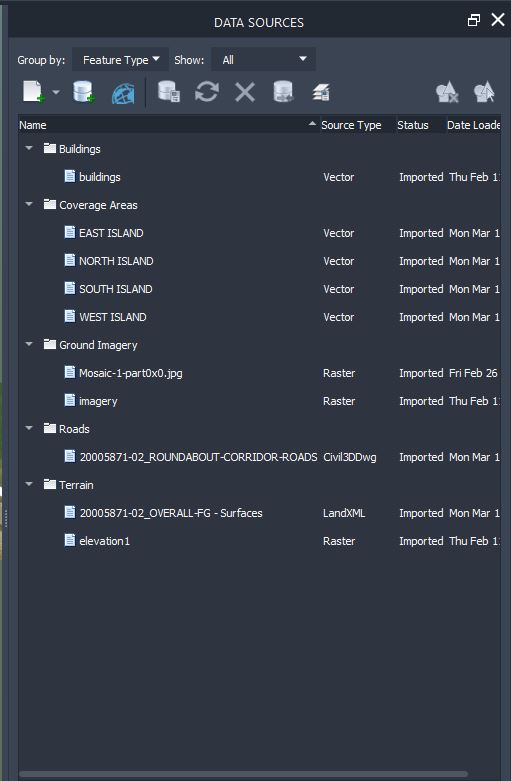
Task: Select the WEST ISLAND data source
Action: [259, 317]
